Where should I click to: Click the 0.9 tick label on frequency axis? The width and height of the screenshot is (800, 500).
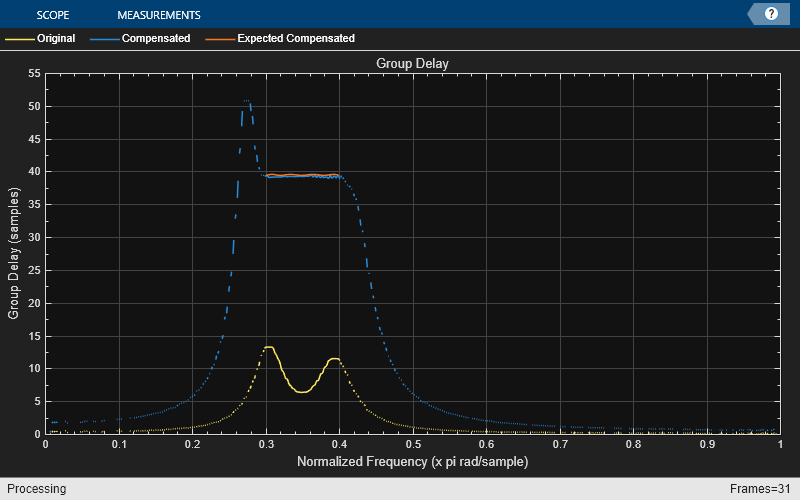[x=707, y=444]
